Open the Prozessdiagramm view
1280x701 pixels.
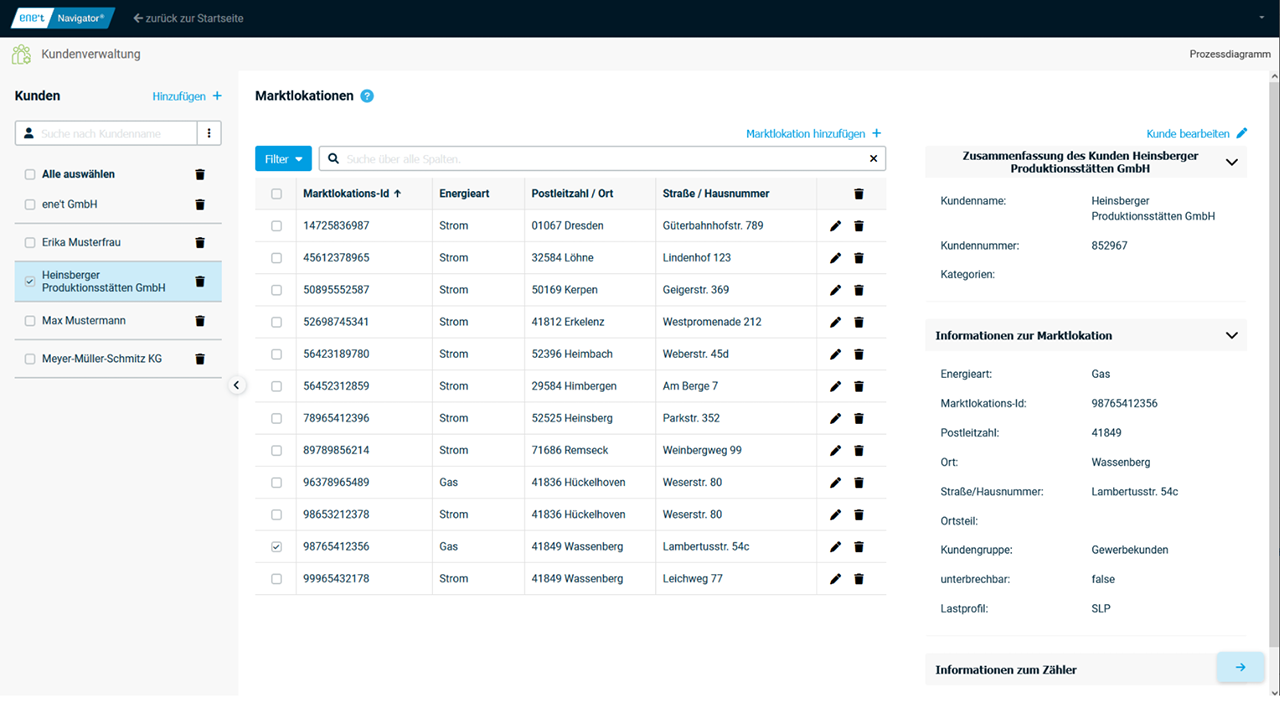pos(1229,54)
